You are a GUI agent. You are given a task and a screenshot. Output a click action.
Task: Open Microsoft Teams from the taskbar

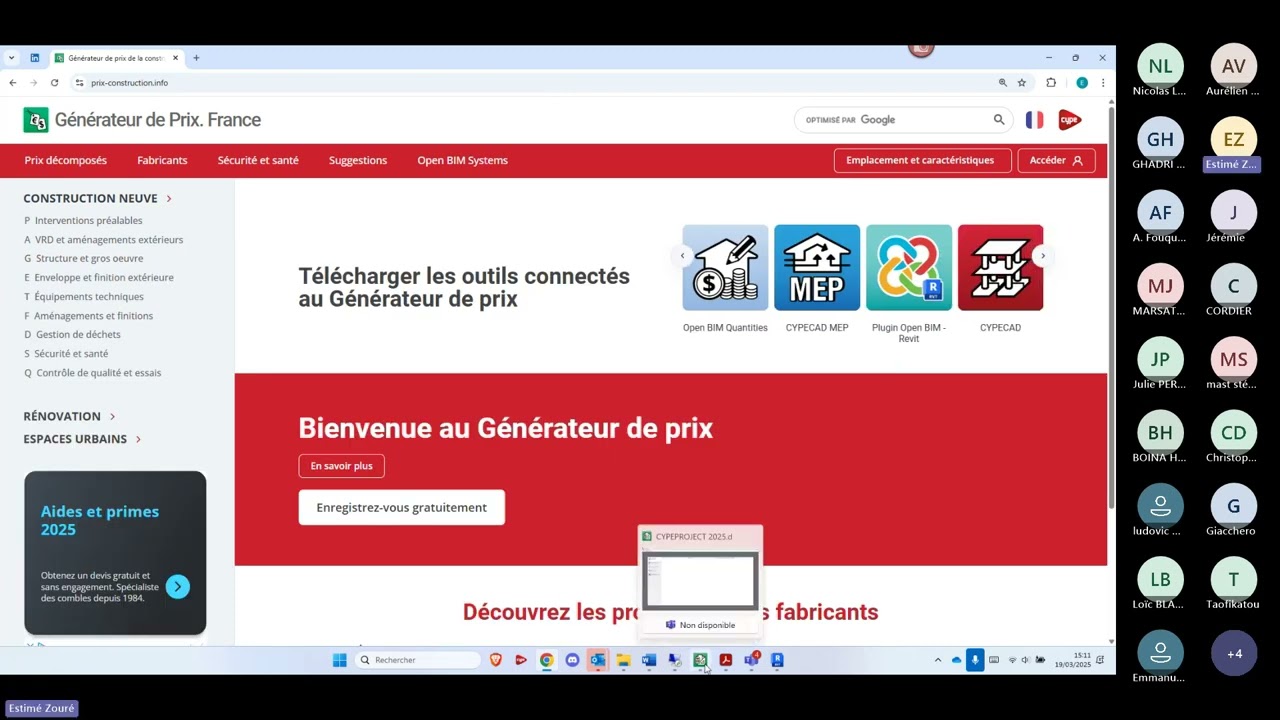pos(752,660)
